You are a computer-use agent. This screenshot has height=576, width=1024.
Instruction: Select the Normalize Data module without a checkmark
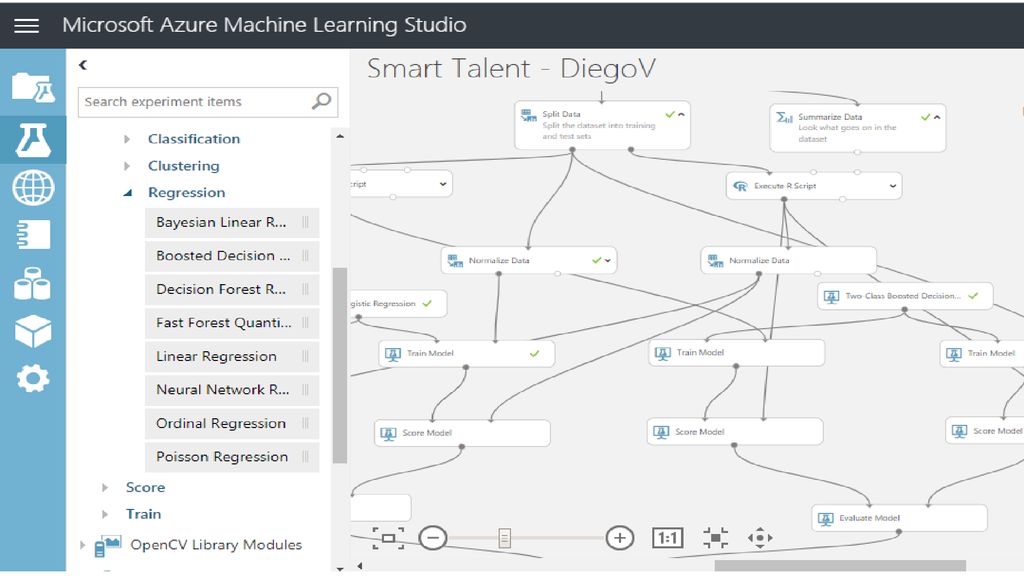788,260
